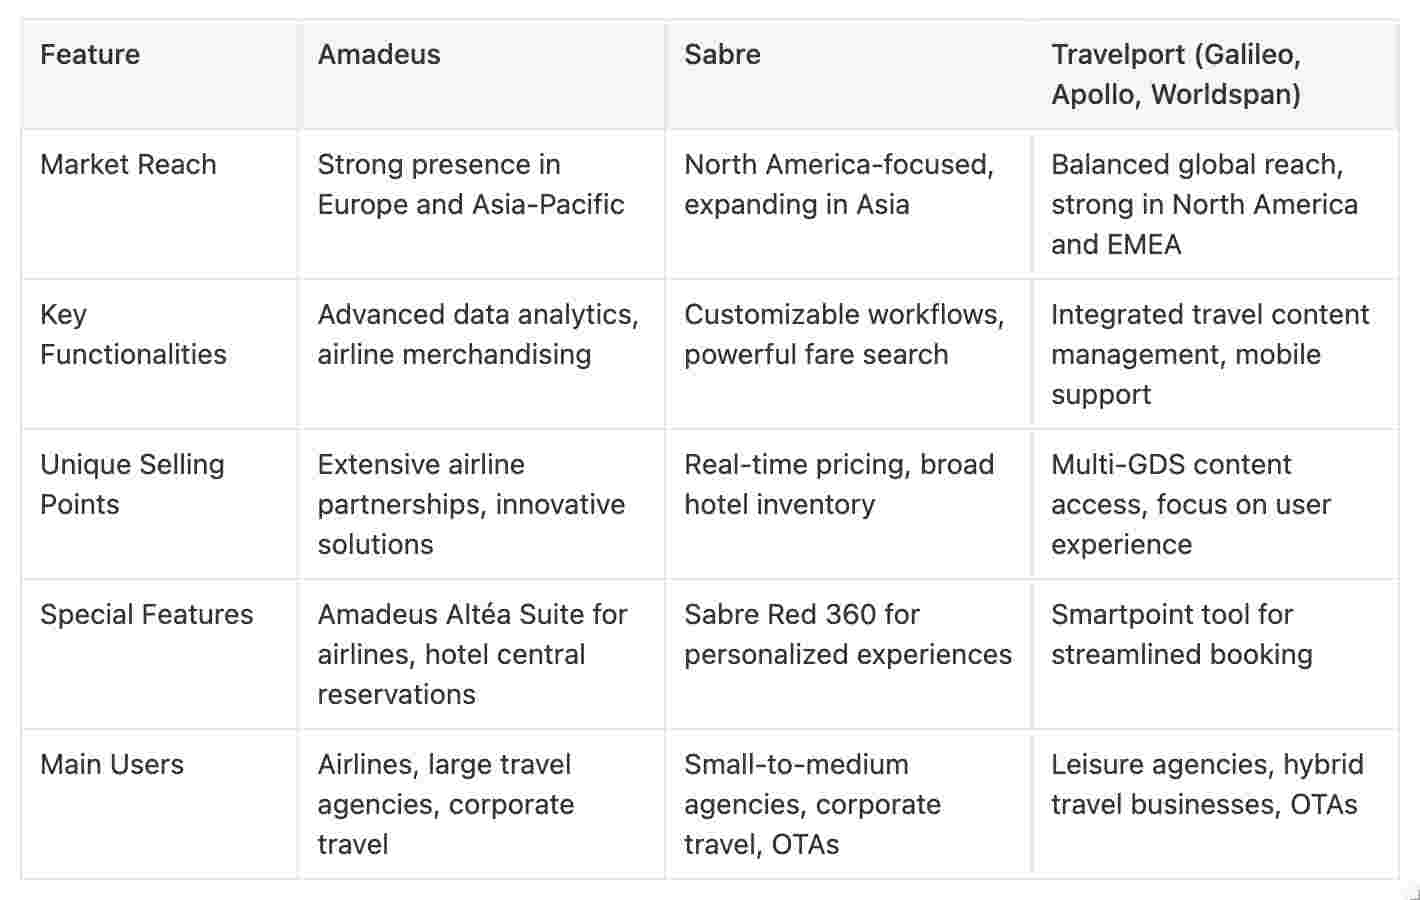Viewport: 1420px width, 900px height.
Task: Select the 'Sabre Red 360' cell
Action: (x=847, y=634)
